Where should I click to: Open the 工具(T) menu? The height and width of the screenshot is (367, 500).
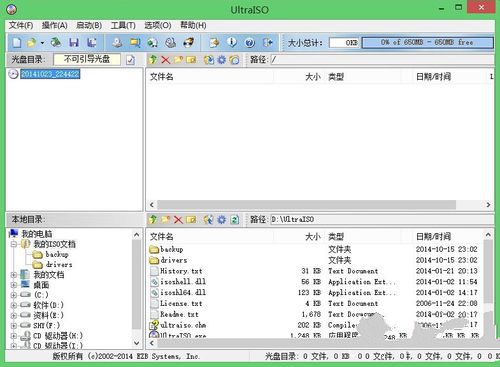point(123,25)
